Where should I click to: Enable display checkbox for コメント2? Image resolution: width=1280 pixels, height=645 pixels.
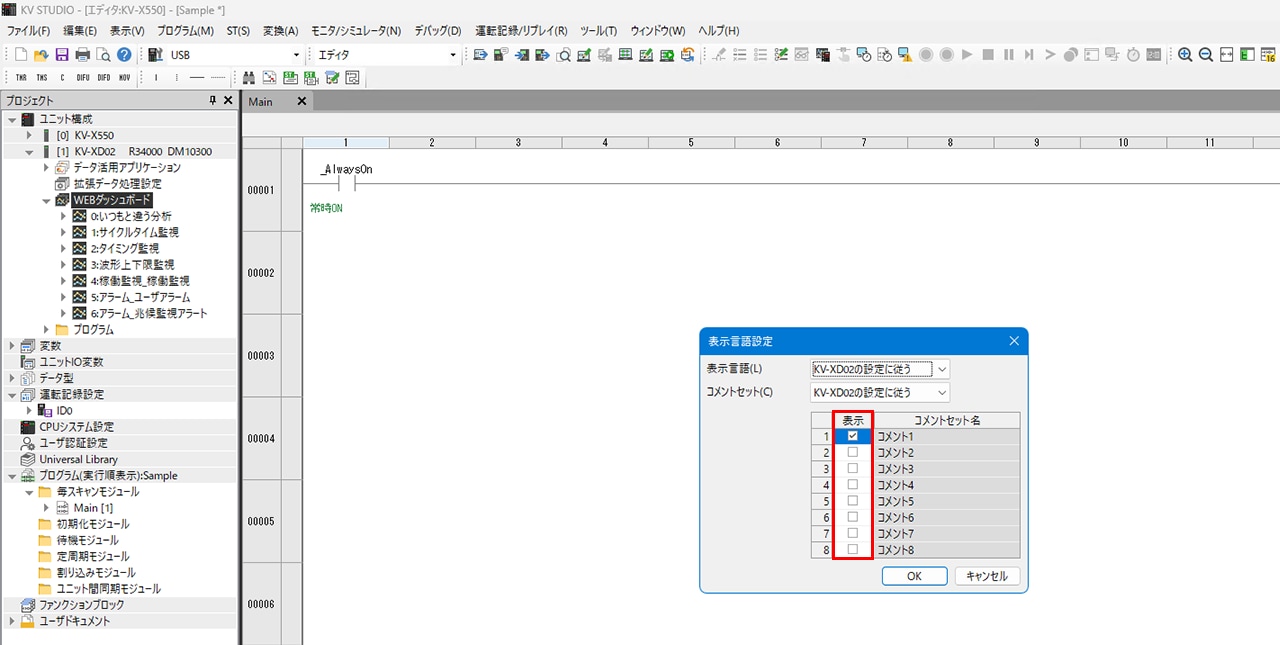coord(852,452)
